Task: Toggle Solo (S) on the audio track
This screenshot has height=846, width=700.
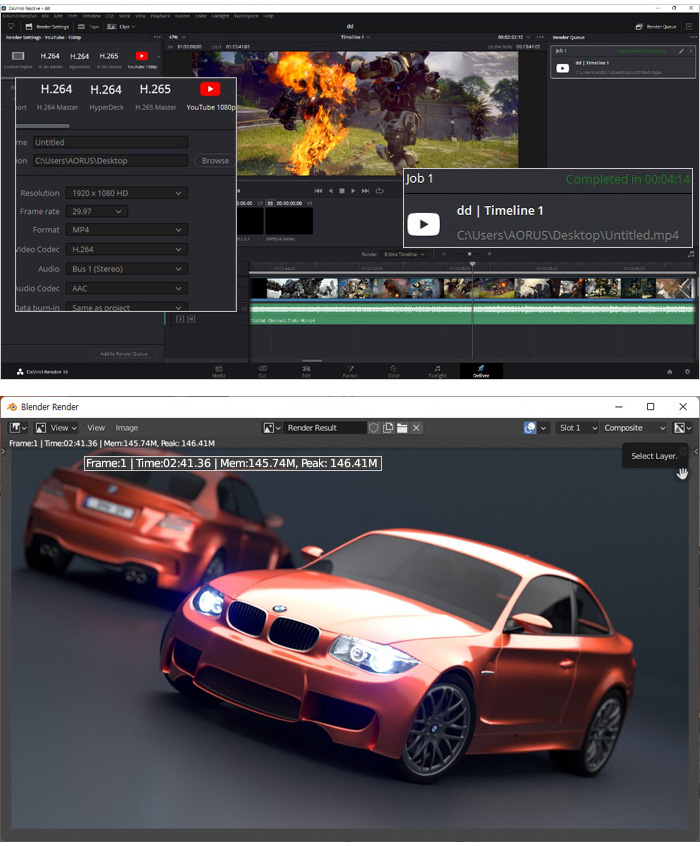Action: pyautogui.click(x=180, y=319)
